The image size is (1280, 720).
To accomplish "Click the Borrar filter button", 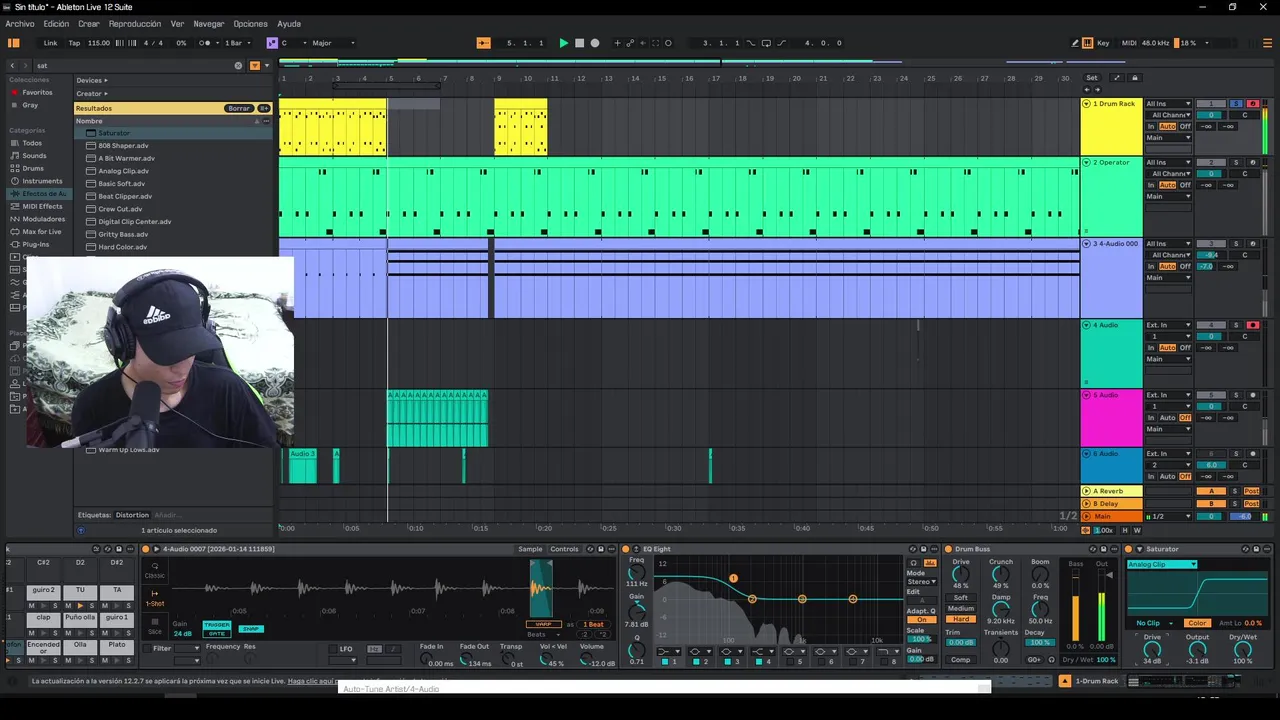I will pyautogui.click(x=238, y=108).
